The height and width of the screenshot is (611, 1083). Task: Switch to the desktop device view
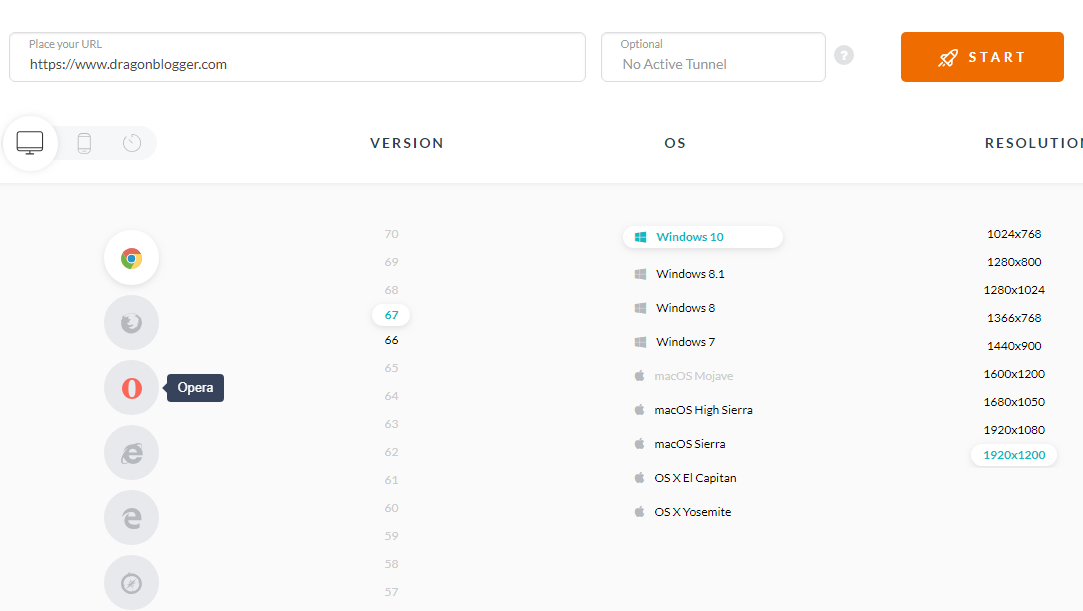tap(31, 143)
